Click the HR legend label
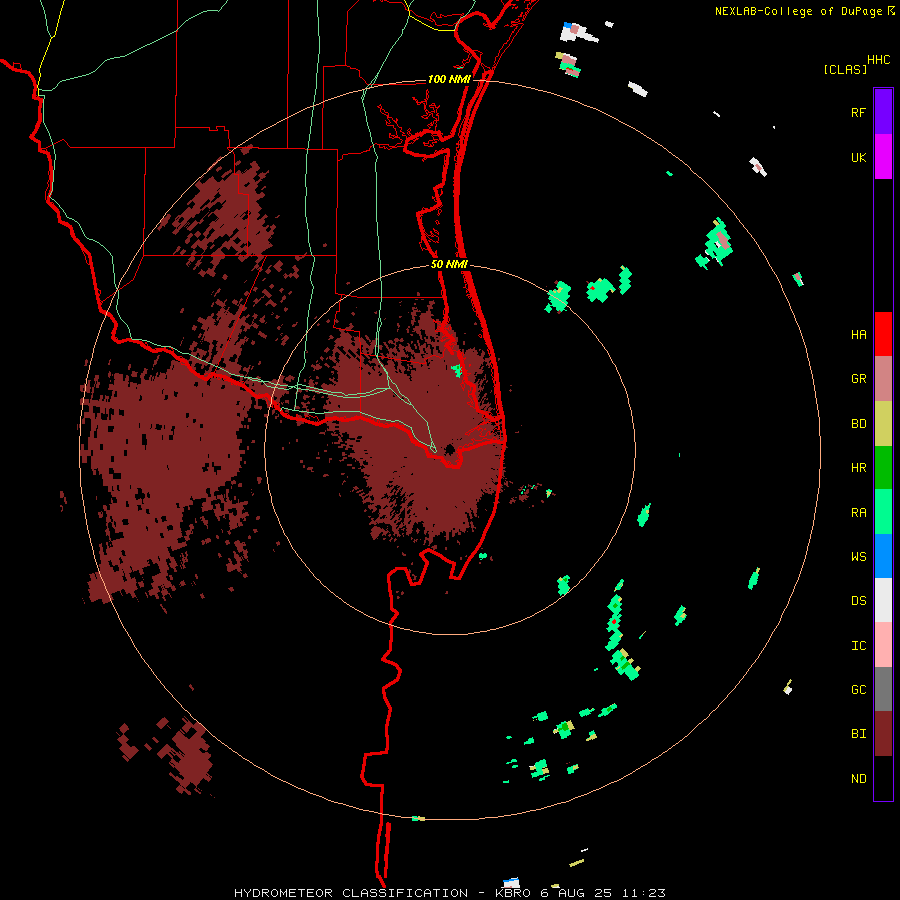This screenshot has width=900, height=900. click(858, 468)
